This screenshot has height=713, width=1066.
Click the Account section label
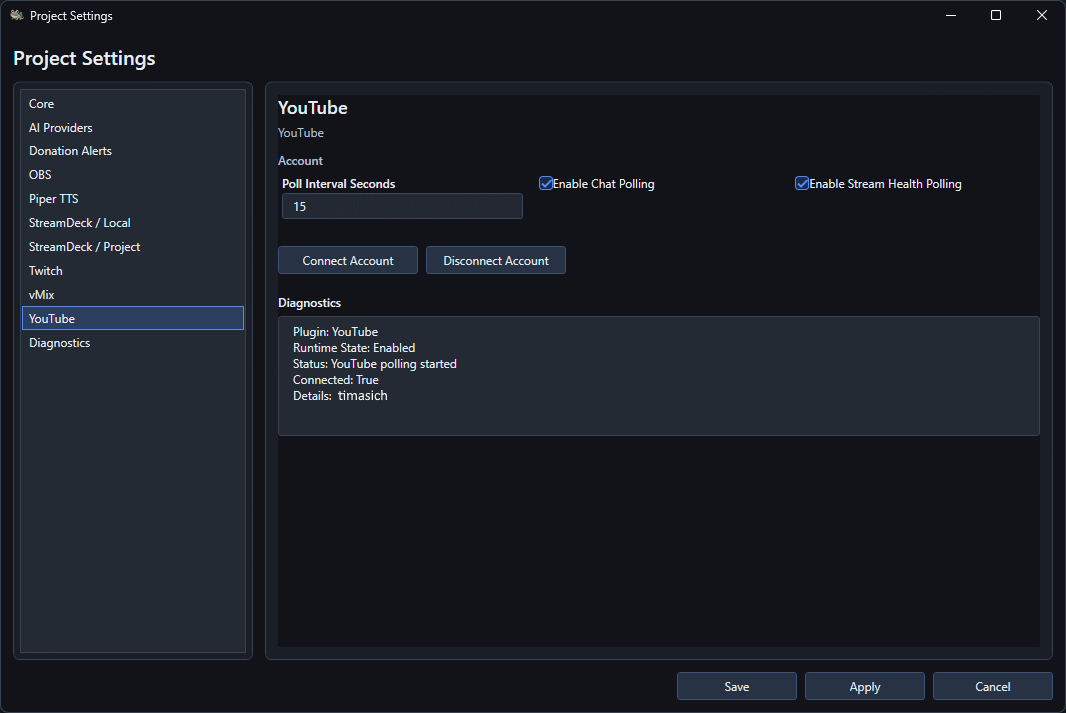pyautogui.click(x=300, y=160)
